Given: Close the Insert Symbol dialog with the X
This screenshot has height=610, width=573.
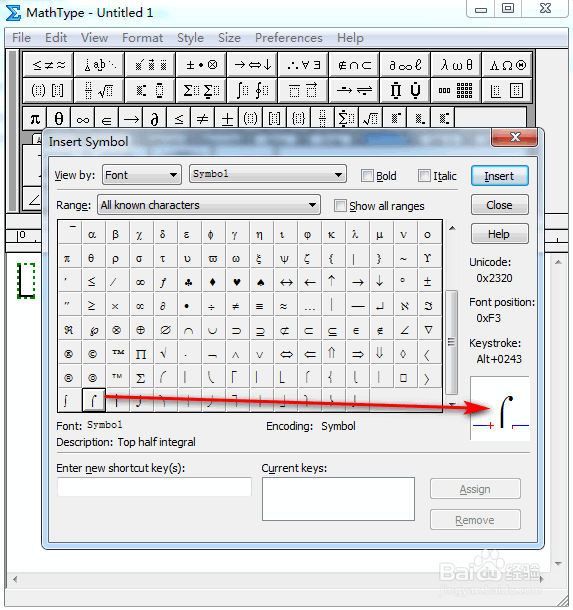Looking at the screenshot, I should tap(515, 137).
